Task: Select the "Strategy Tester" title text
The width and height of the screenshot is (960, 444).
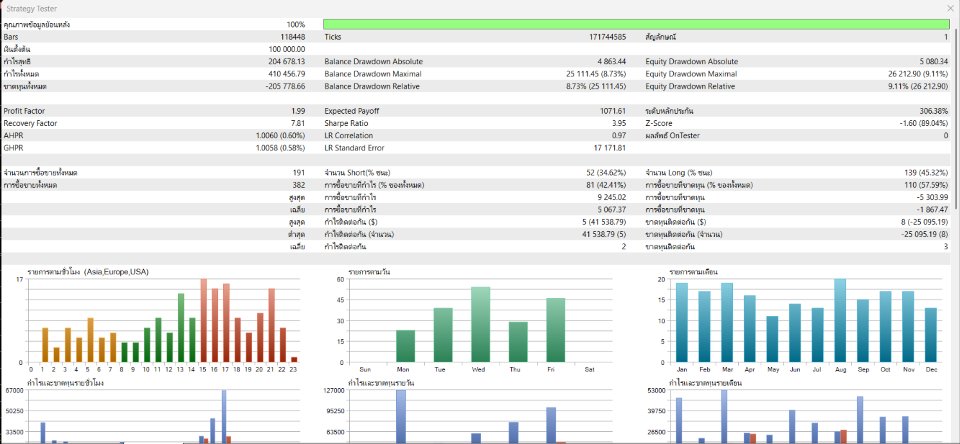Action: coord(32,9)
